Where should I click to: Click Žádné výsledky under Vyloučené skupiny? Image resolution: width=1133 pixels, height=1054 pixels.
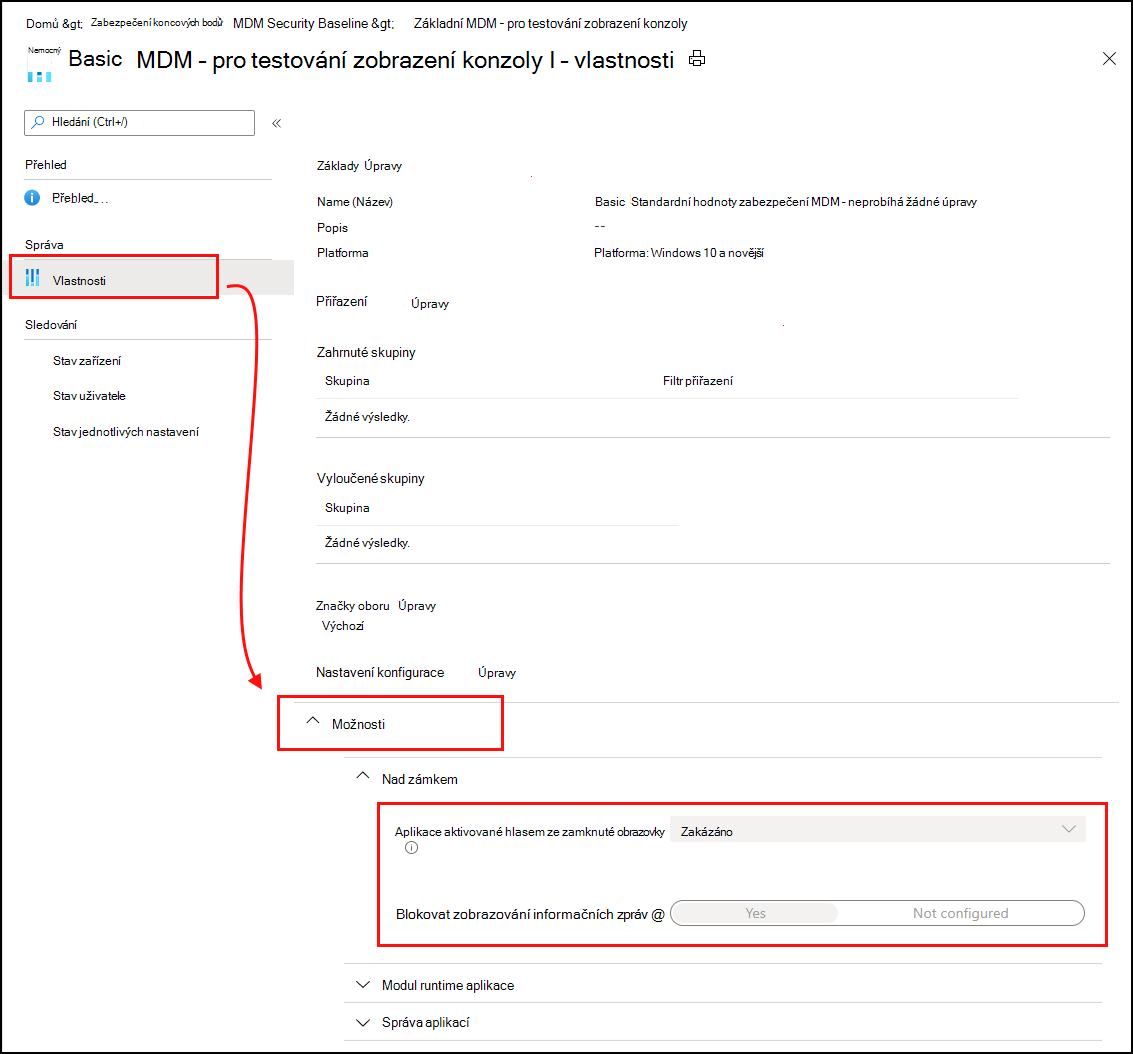pyautogui.click(x=367, y=543)
